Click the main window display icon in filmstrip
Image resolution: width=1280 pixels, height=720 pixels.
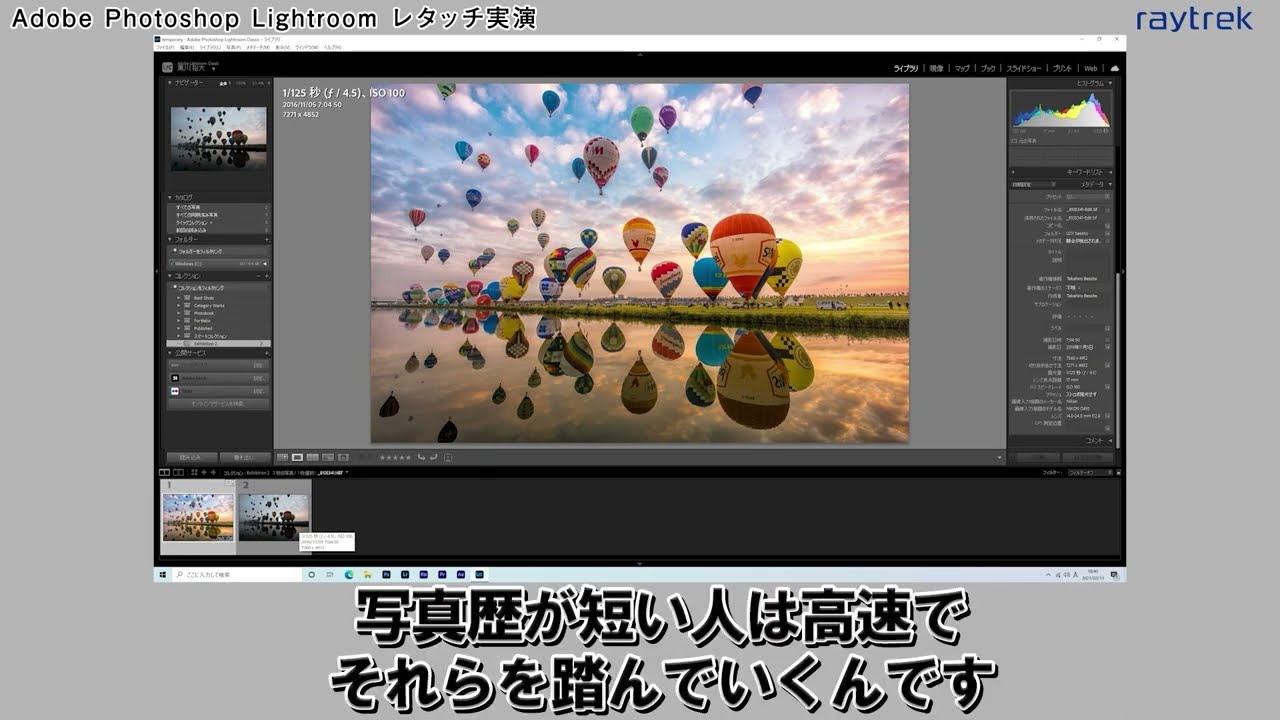coord(166,472)
